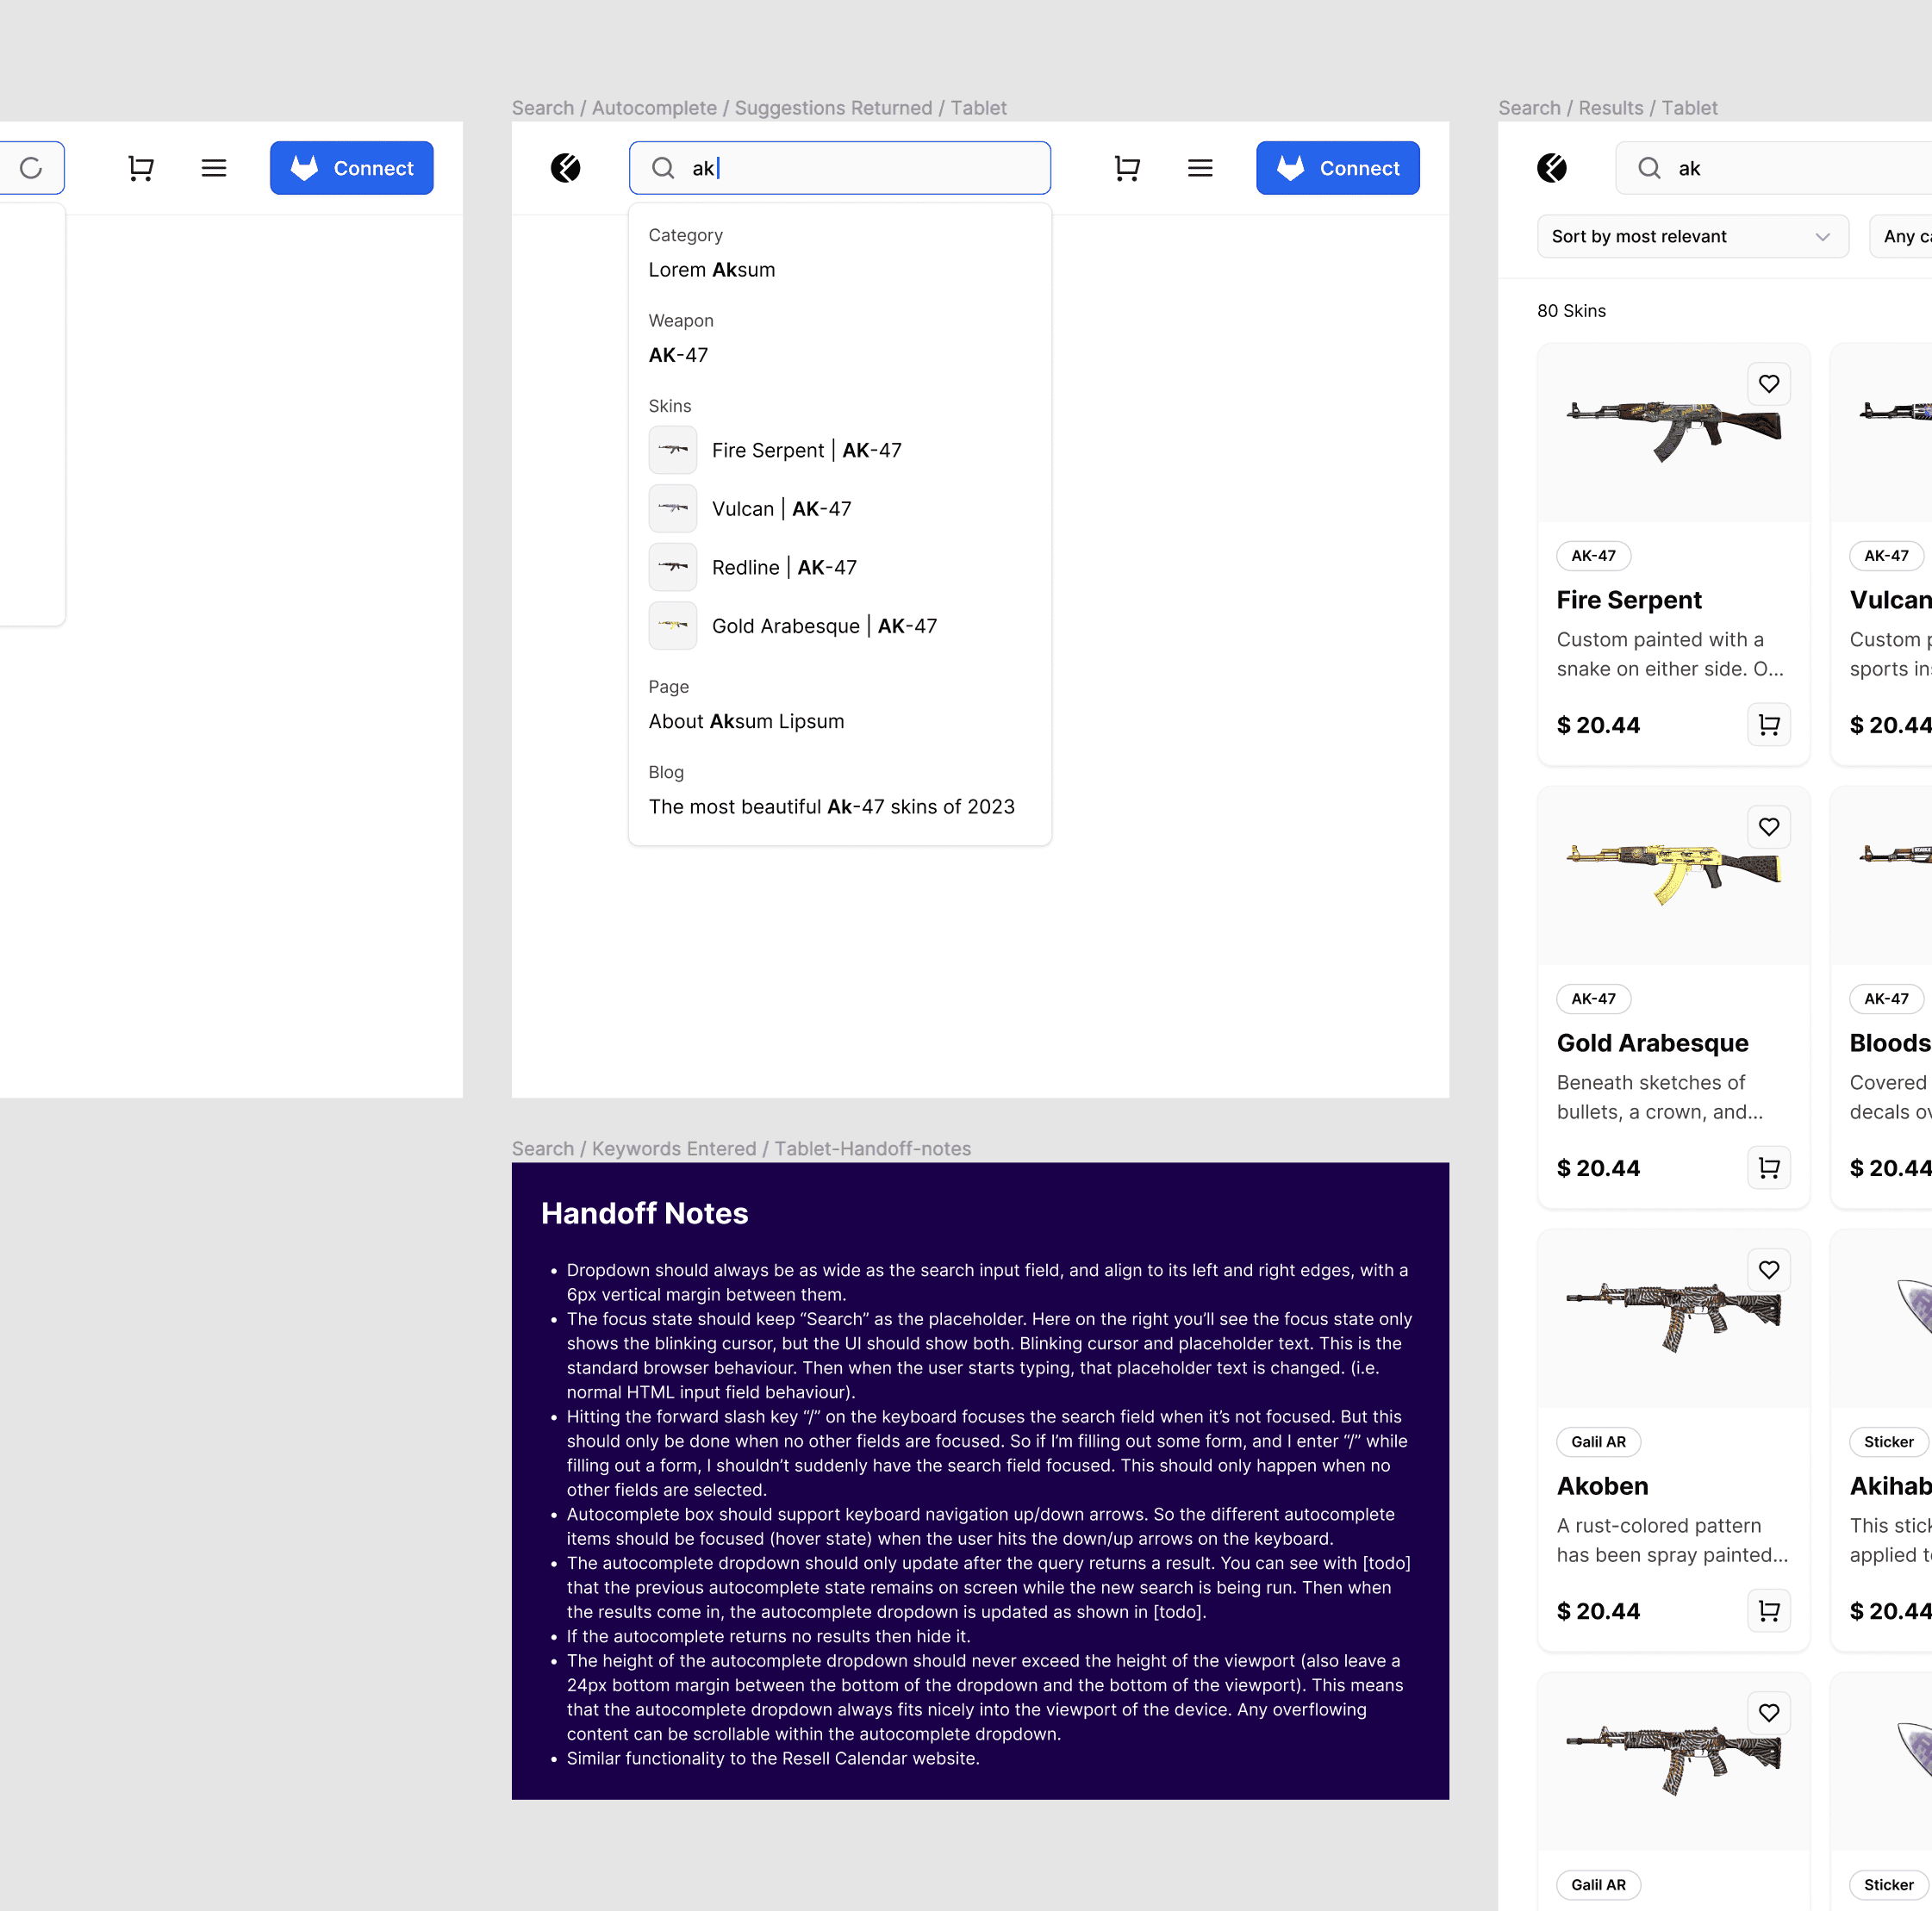Click the Gold Arabesque rifle thumbnail on the results card
Viewport: 1932px width, 1911px height.
point(1673,872)
